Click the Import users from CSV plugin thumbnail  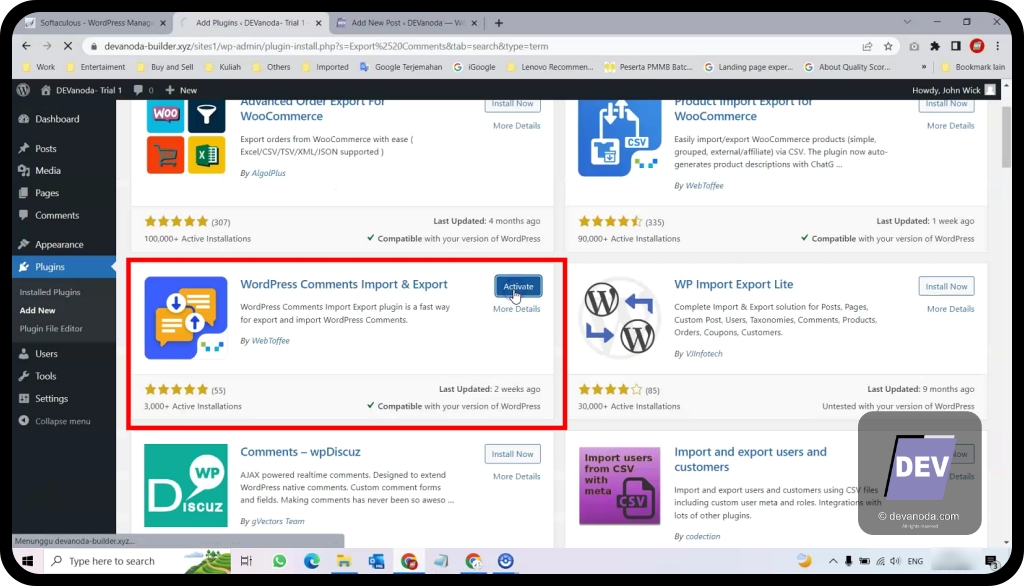(x=620, y=485)
